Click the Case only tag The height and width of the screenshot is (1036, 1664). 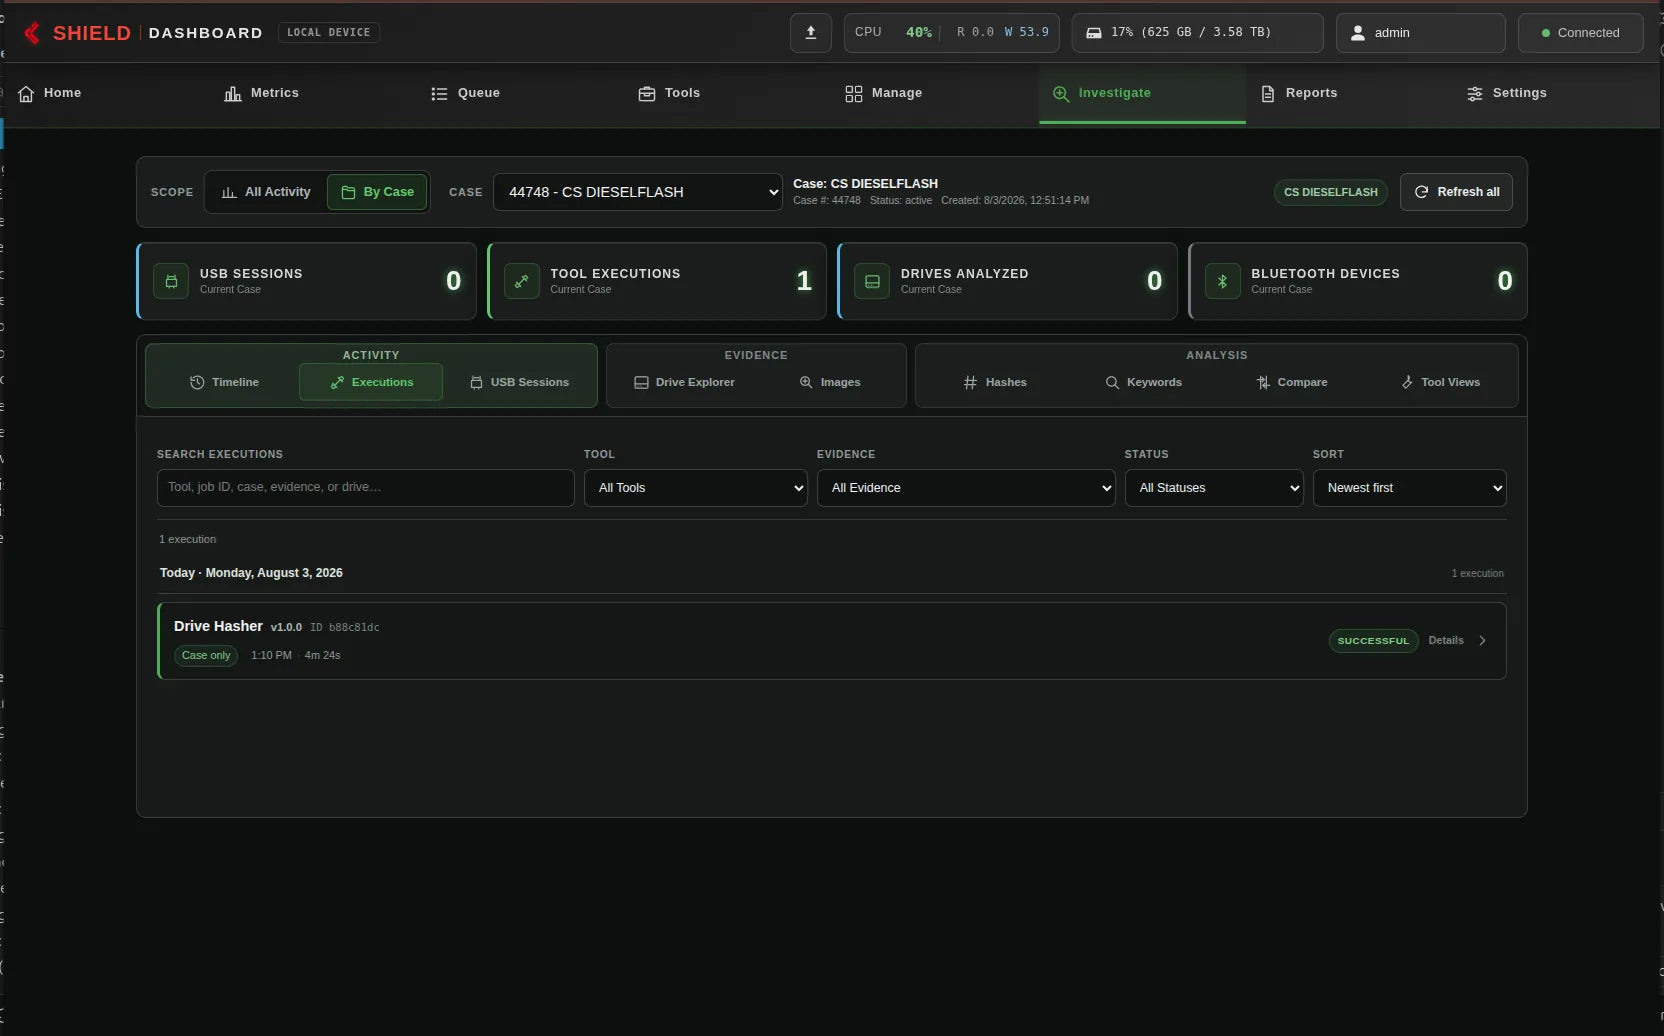click(x=206, y=656)
